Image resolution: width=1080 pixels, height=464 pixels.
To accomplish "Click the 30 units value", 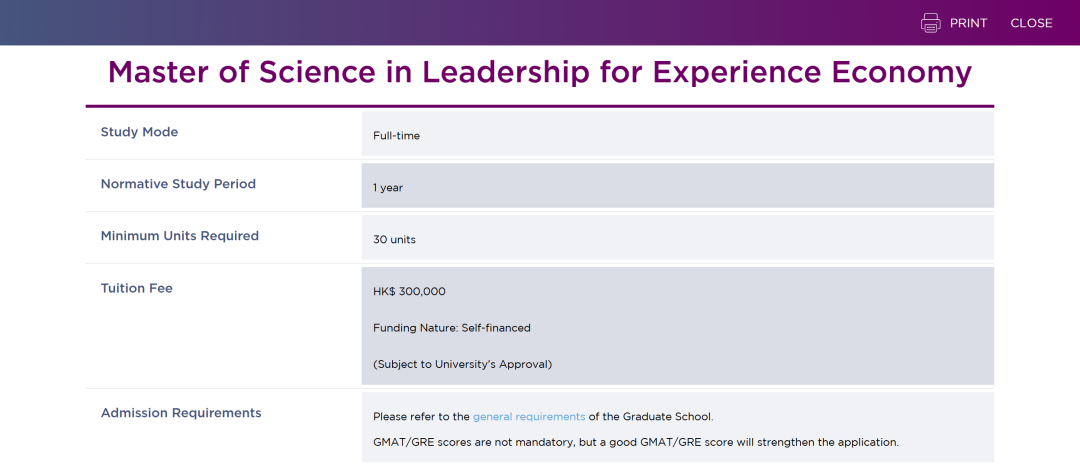I will [395, 240].
